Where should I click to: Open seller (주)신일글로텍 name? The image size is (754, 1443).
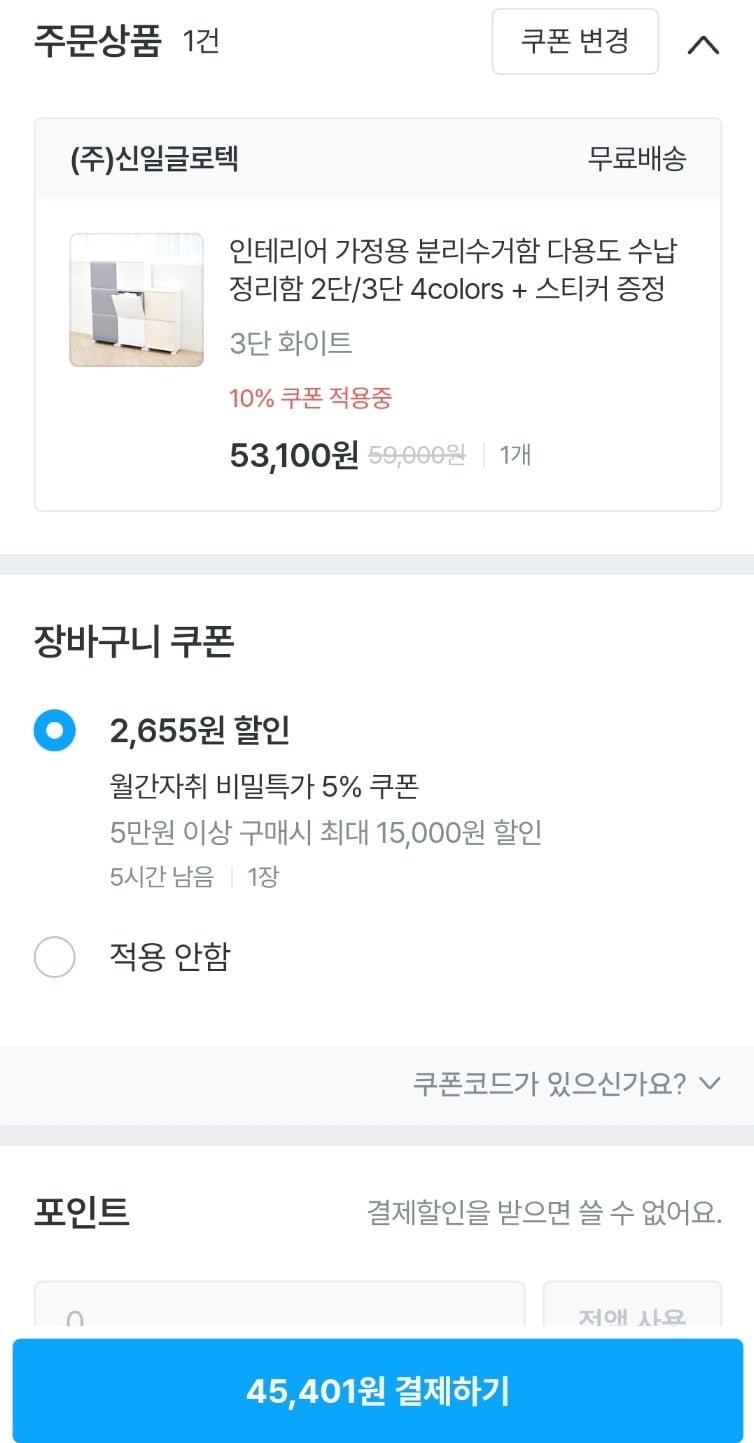(x=154, y=159)
